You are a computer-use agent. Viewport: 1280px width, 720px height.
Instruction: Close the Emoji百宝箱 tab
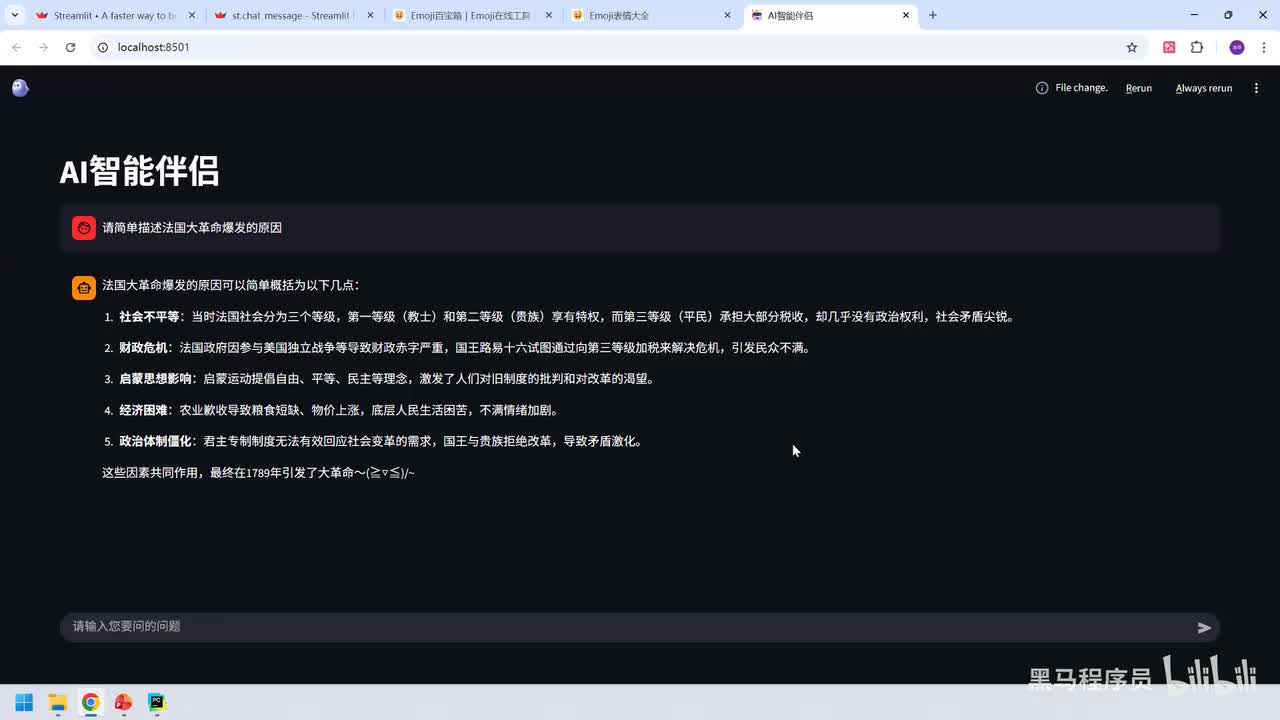coord(549,15)
